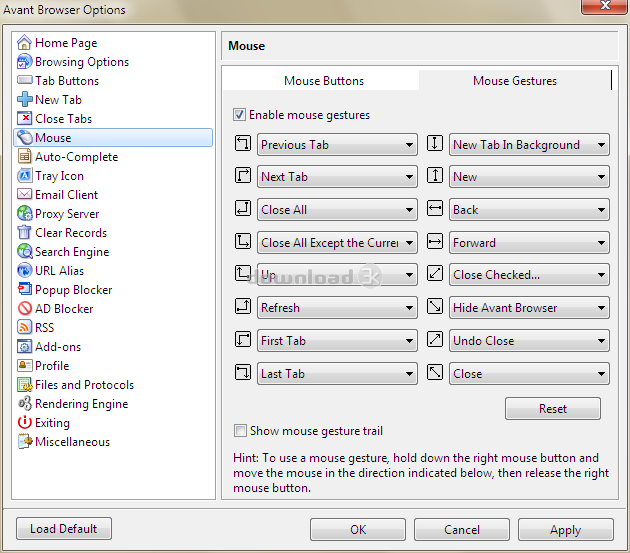This screenshot has width=630, height=553.
Task: Click the AD Blocker icon in sidebar
Action: pos(25,309)
